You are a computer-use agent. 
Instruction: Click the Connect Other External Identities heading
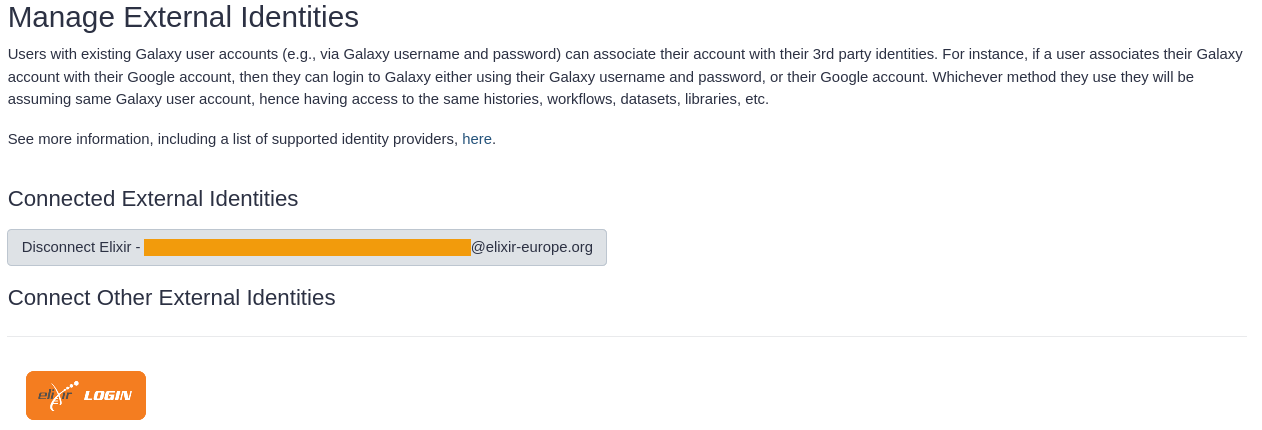pos(171,297)
